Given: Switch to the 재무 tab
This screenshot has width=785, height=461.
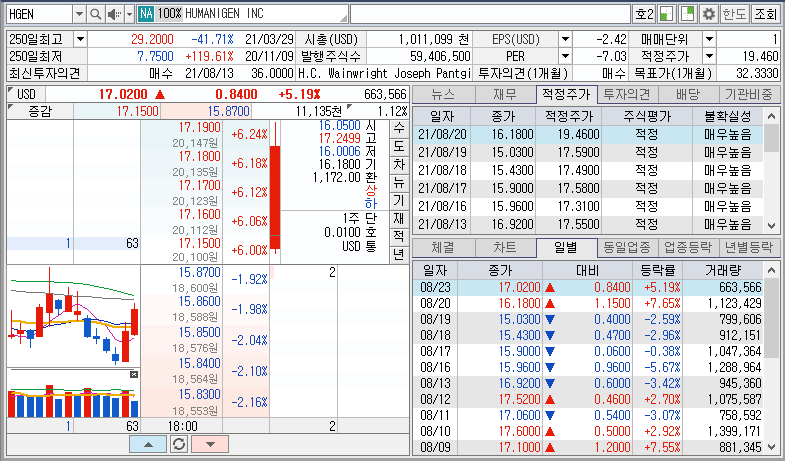Looking at the screenshot, I should [x=505, y=94].
